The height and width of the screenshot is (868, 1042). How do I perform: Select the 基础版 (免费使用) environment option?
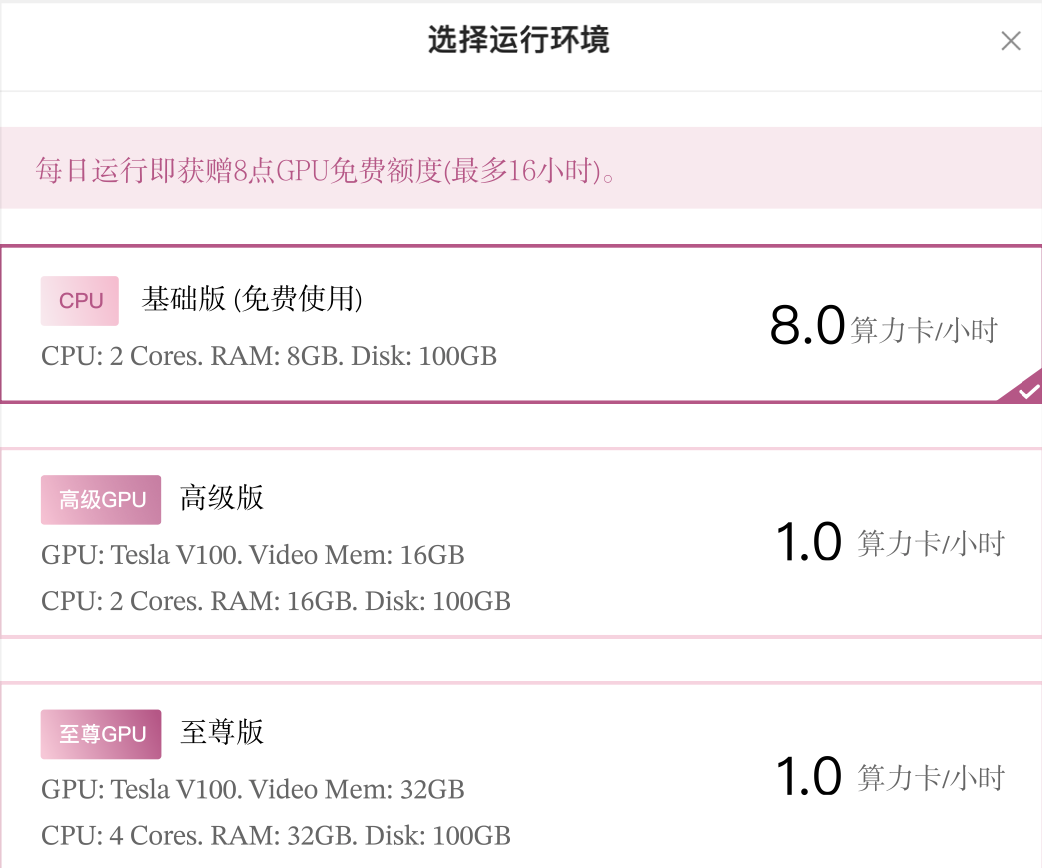521,324
